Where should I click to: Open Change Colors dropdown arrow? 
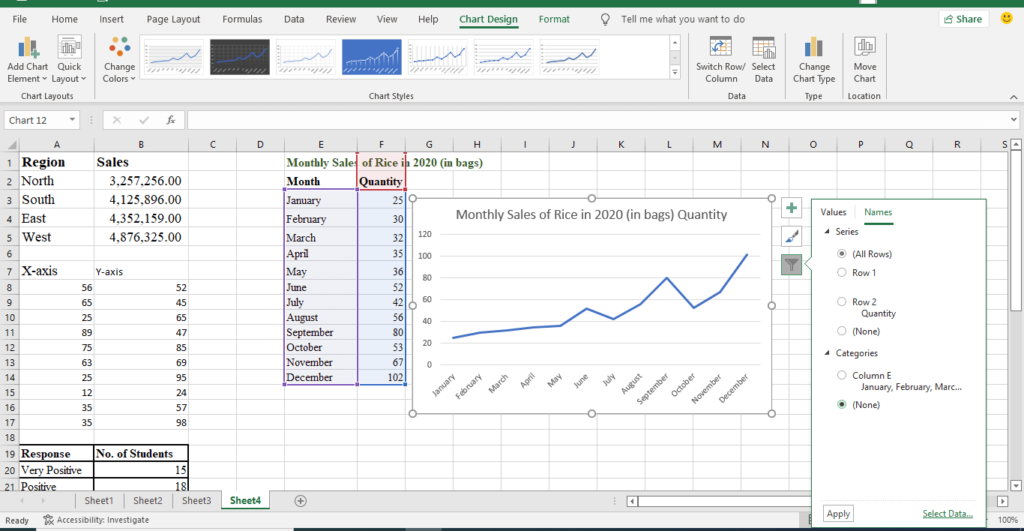click(x=133, y=79)
